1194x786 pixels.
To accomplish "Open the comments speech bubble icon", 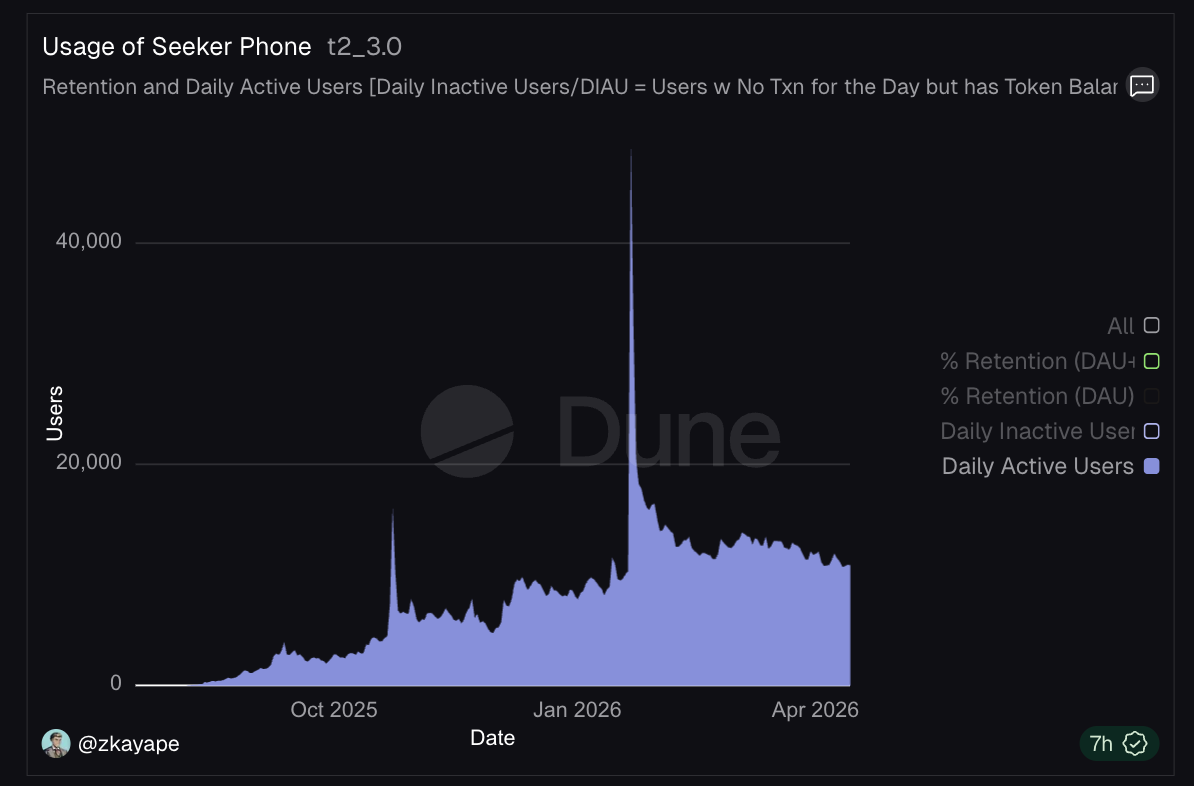I will [1142, 86].
